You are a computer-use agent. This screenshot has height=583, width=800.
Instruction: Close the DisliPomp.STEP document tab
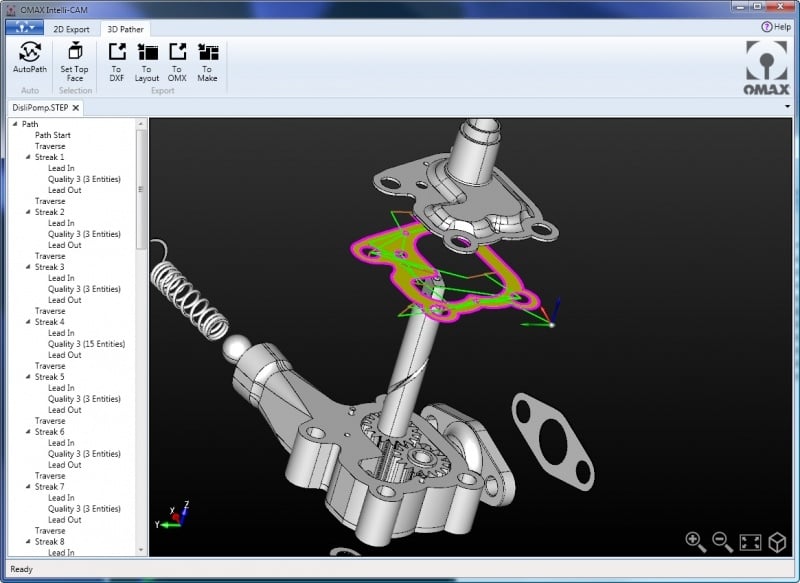[76, 107]
